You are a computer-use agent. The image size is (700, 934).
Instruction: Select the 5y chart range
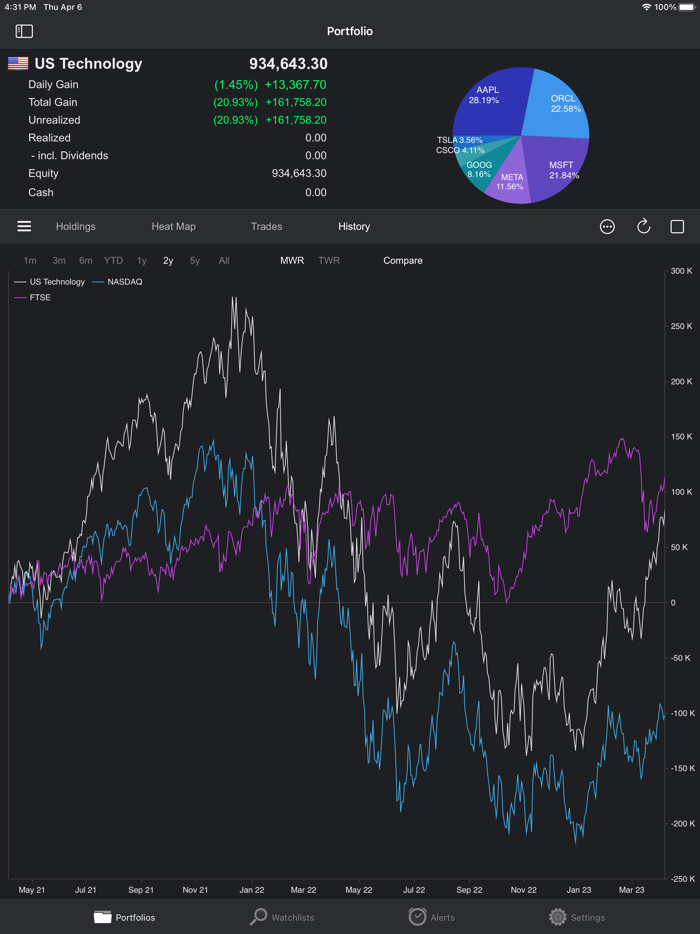(x=195, y=260)
